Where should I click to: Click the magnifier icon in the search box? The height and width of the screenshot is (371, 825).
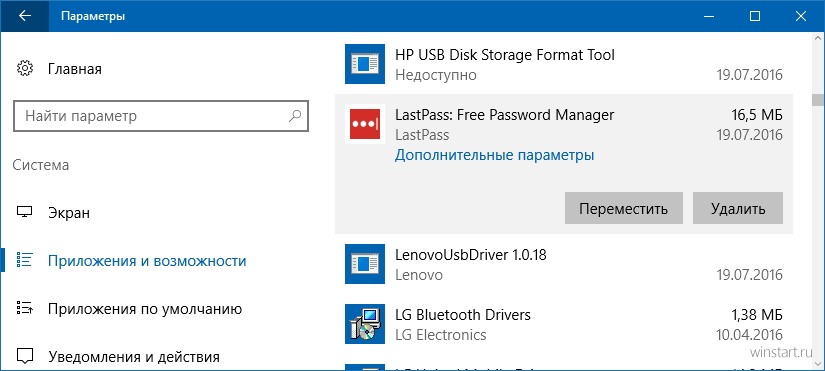coord(295,115)
